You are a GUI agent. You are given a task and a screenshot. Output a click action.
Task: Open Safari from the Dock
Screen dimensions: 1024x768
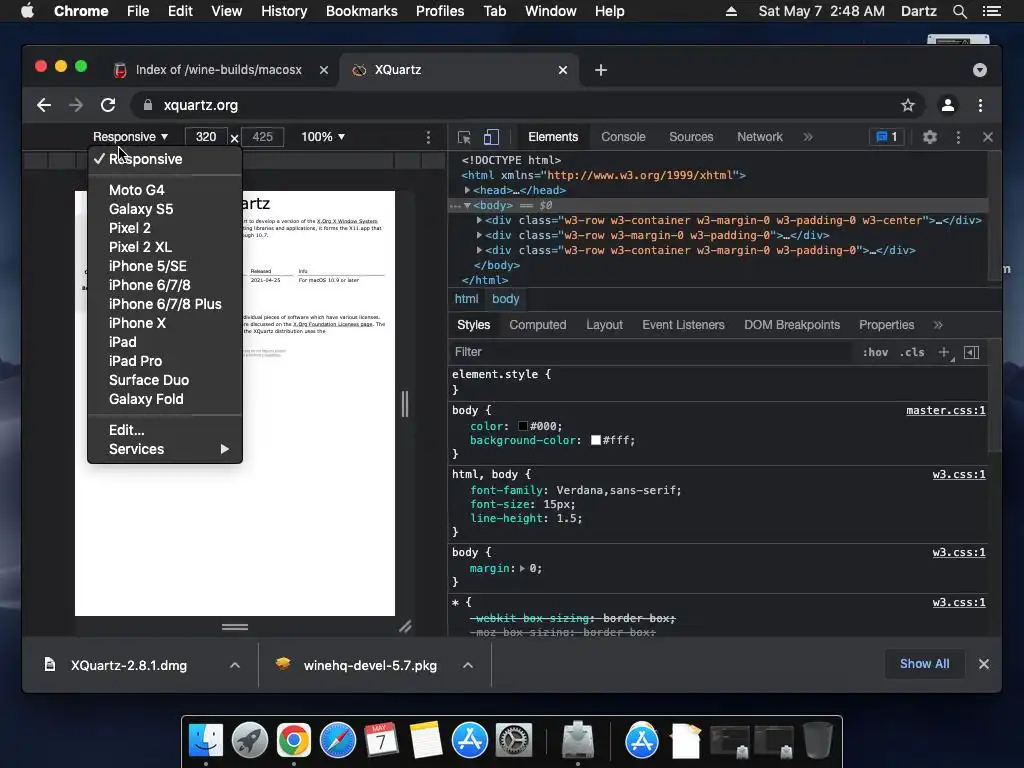coord(338,741)
